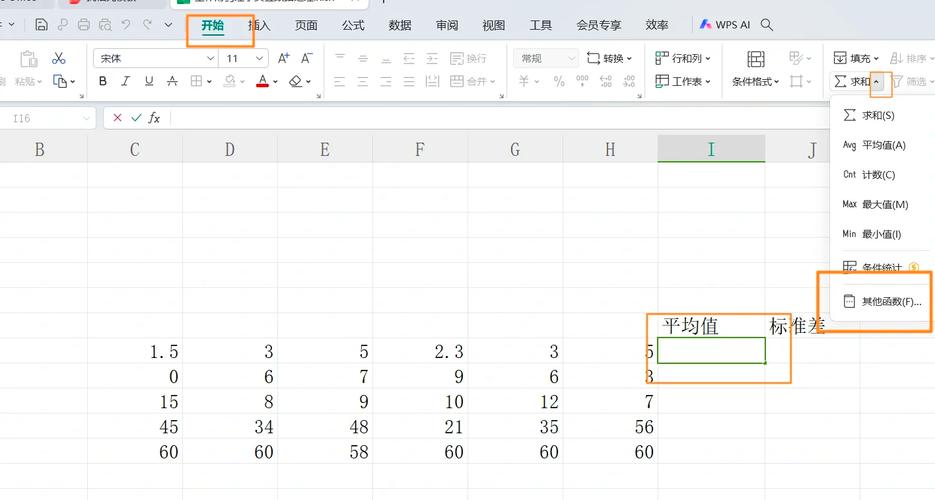Open the 填充 fill dropdown
The height and width of the screenshot is (500, 935).
pos(856,58)
